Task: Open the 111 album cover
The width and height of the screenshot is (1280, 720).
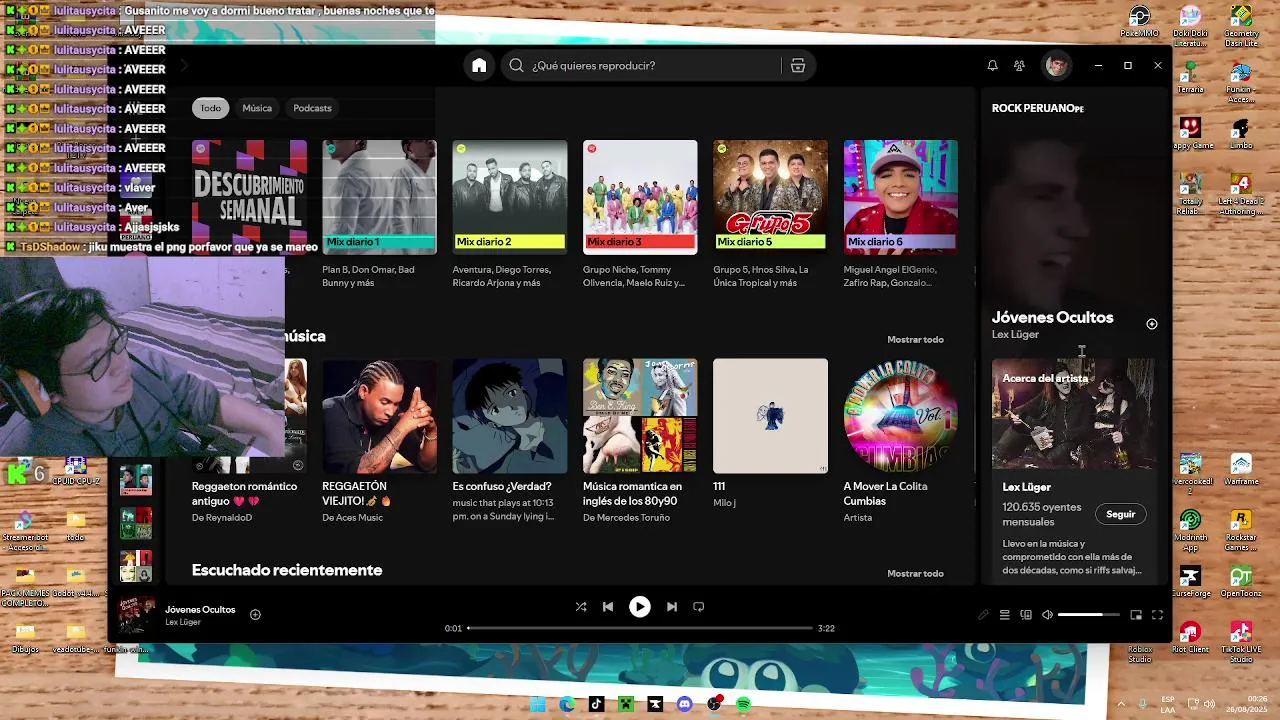Action: click(x=770, y=416)
